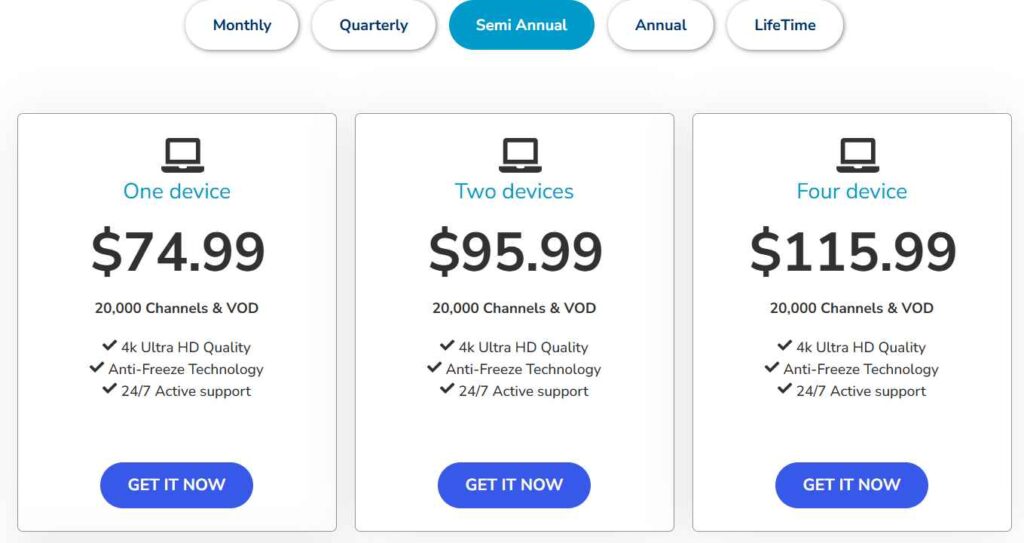Select the Quarterly plan tab
This screenshot has height=543, width=1024.
point(373,25)
